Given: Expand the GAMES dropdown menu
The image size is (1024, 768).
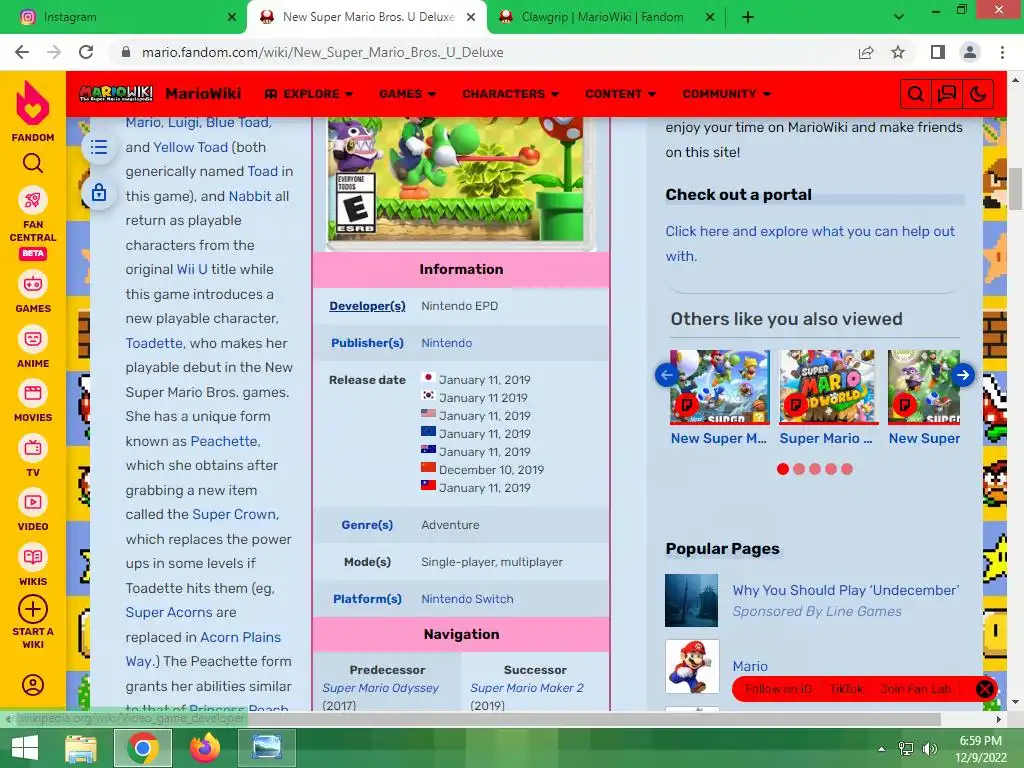Looking at the screenshot, I should (408, 94).
